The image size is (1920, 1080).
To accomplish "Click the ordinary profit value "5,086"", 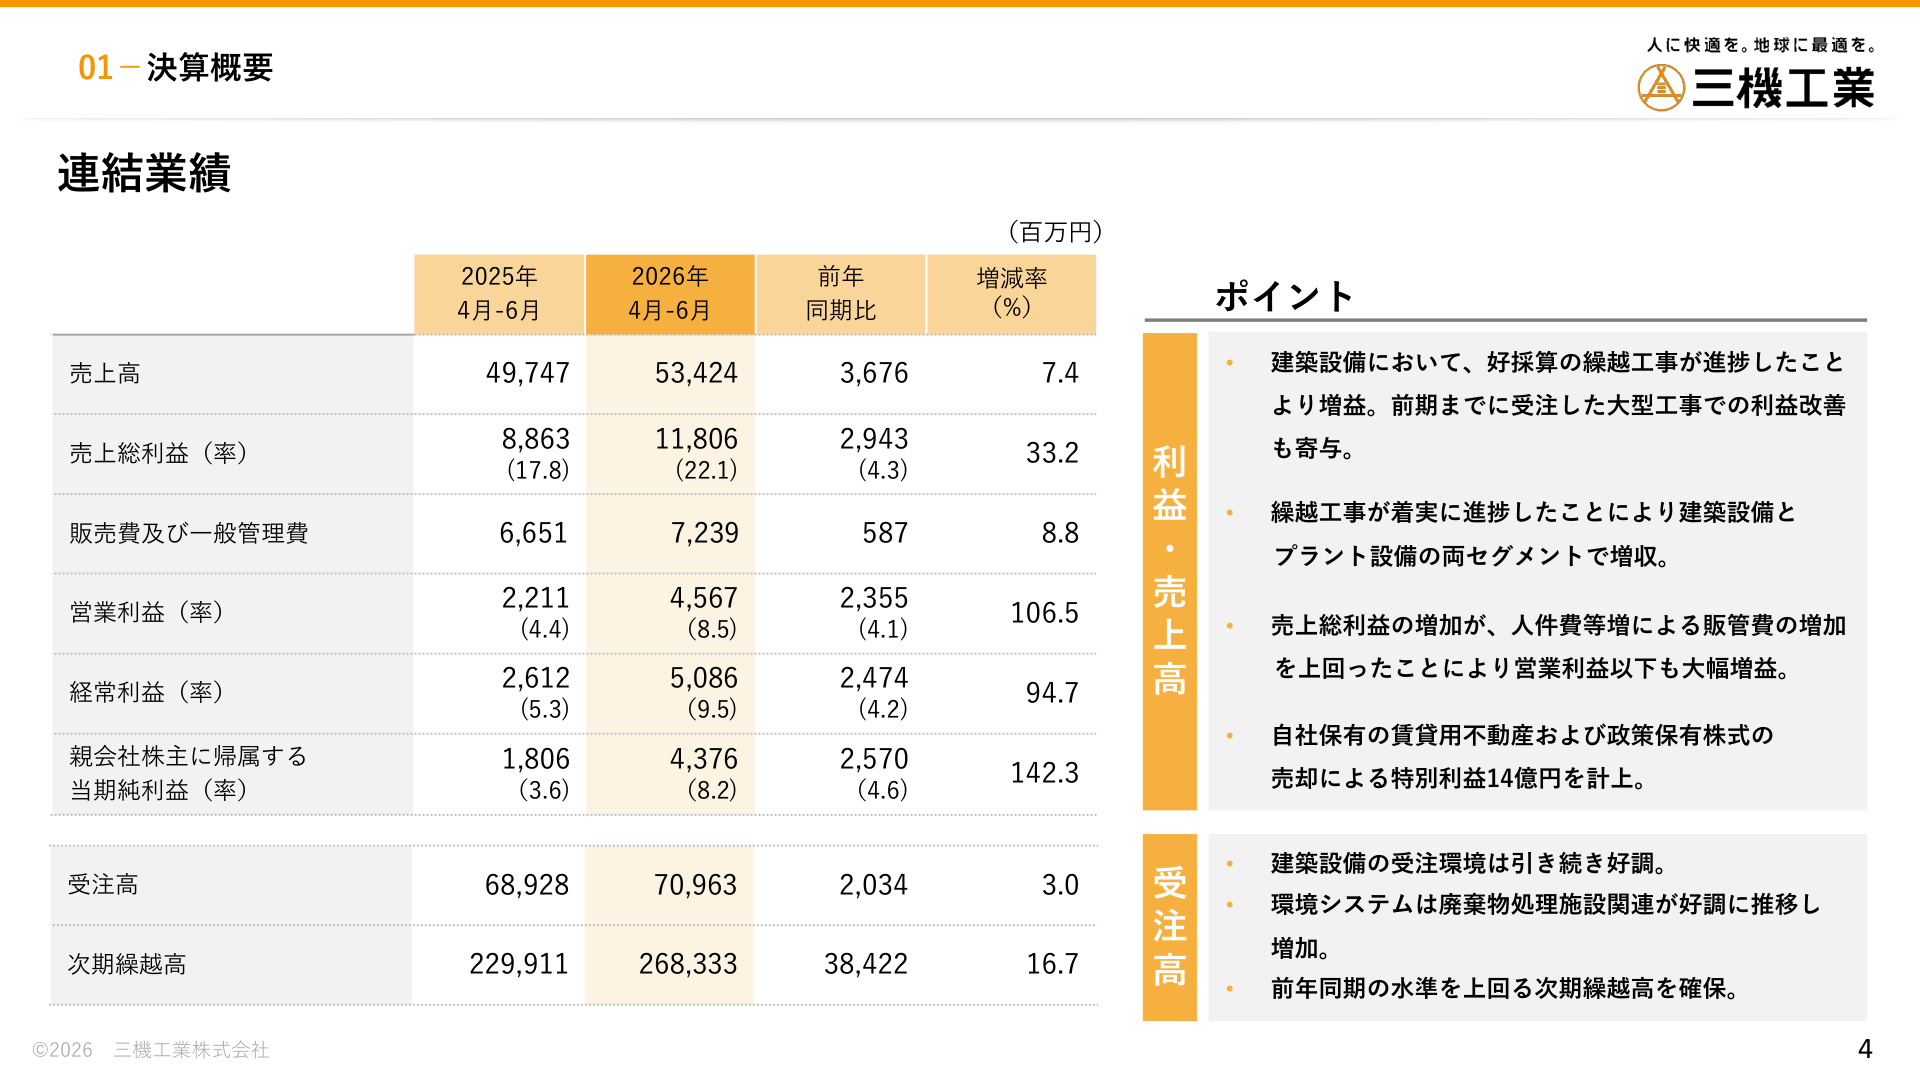I will pos(704,678).
